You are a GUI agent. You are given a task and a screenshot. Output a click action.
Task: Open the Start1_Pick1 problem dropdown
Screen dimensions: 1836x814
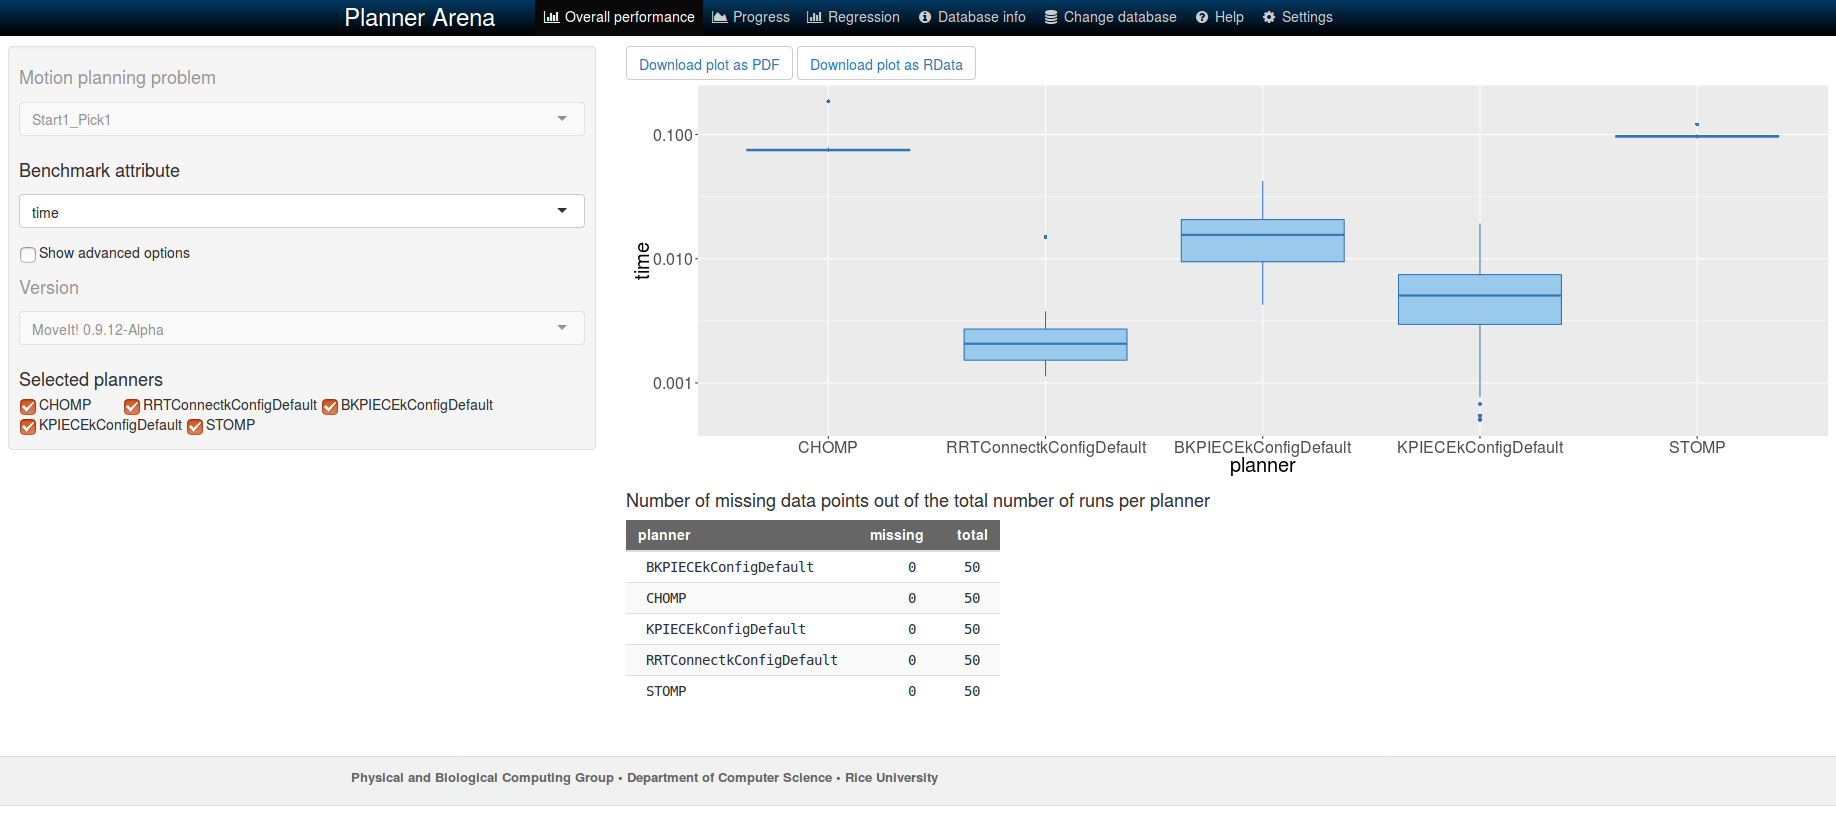tap(302, 119)
